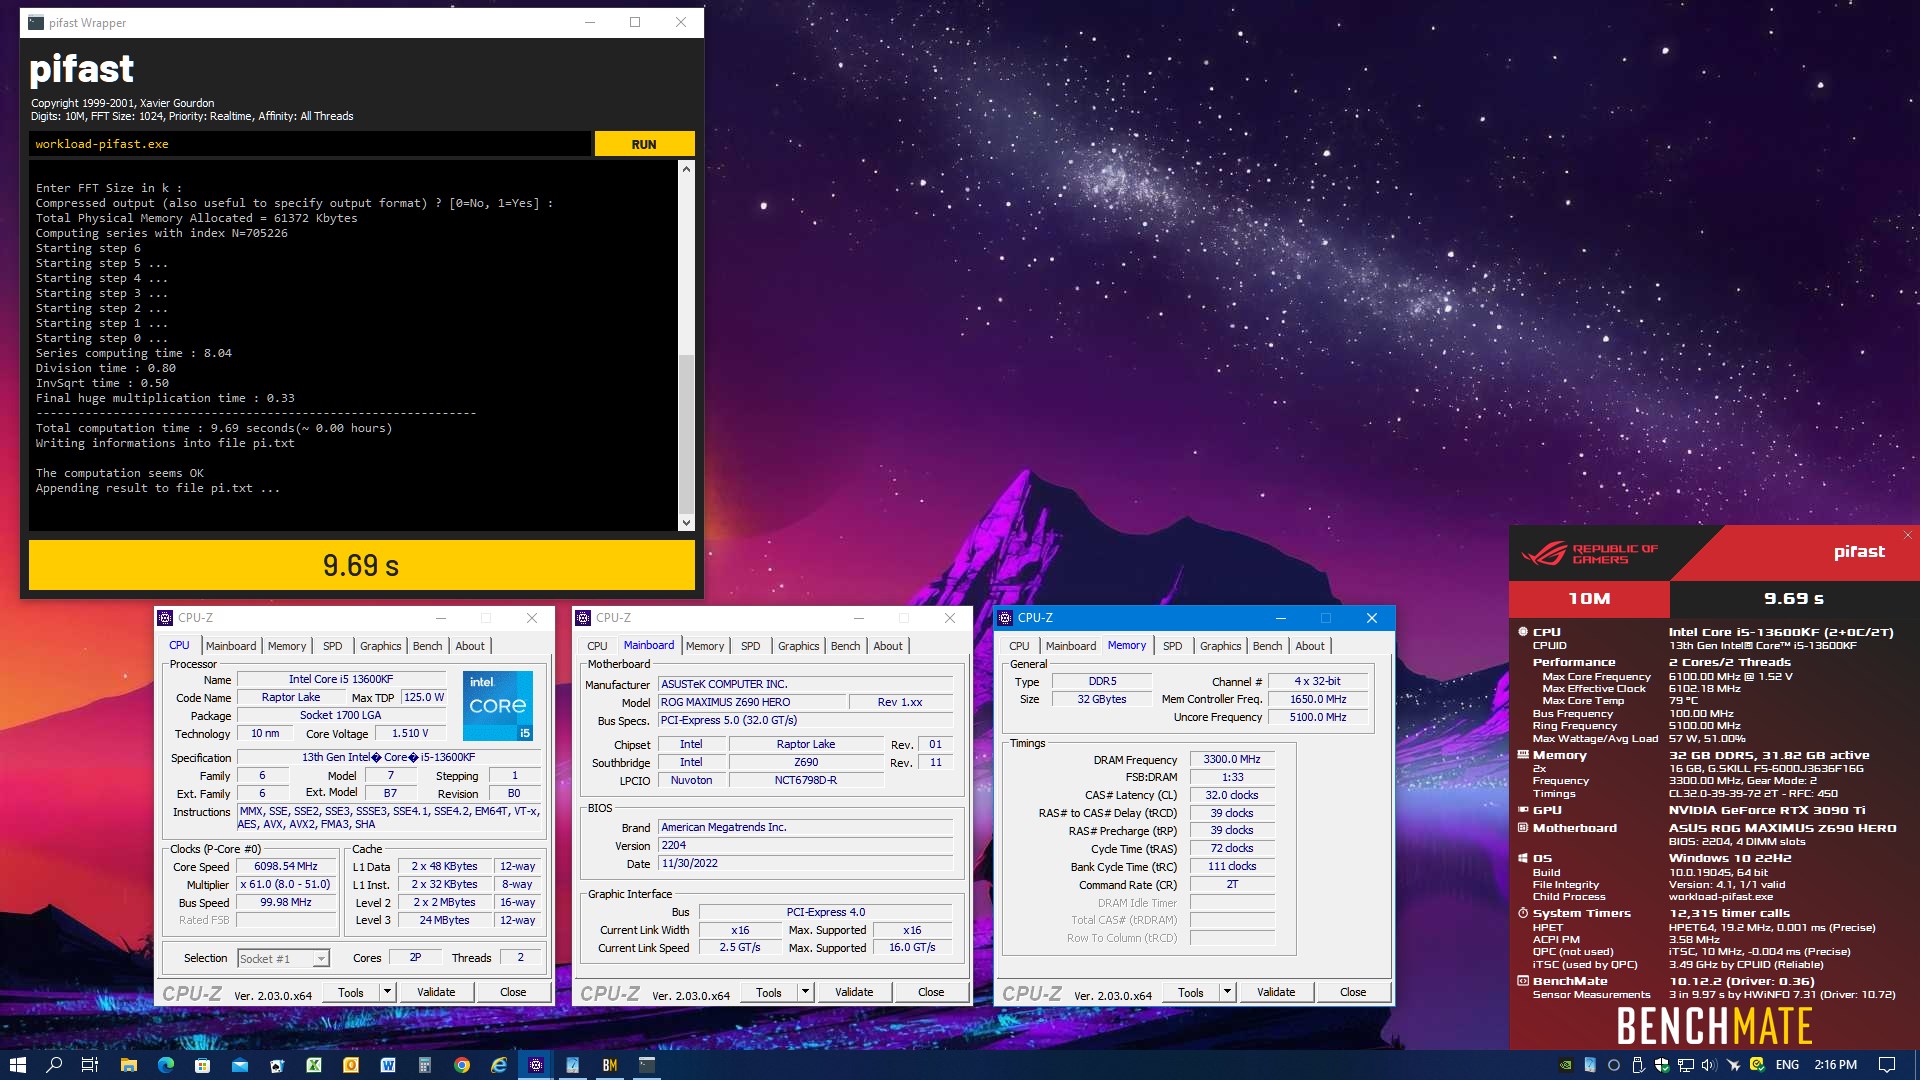
Task: Click Close button in CPU-Z Memory window
Action: click(1353, 992)
